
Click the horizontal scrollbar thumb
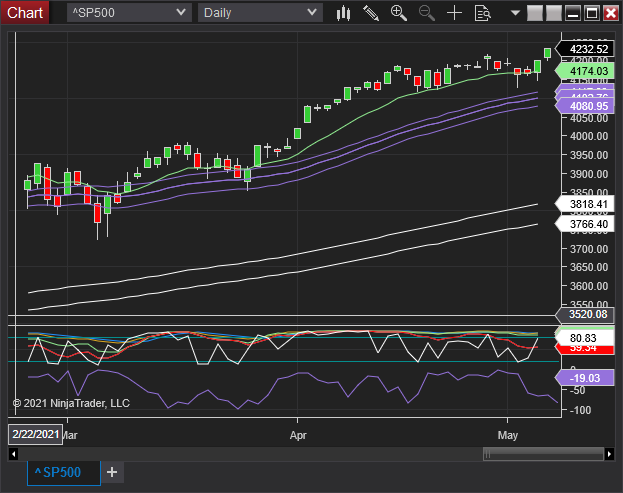(x=543, y=454)
